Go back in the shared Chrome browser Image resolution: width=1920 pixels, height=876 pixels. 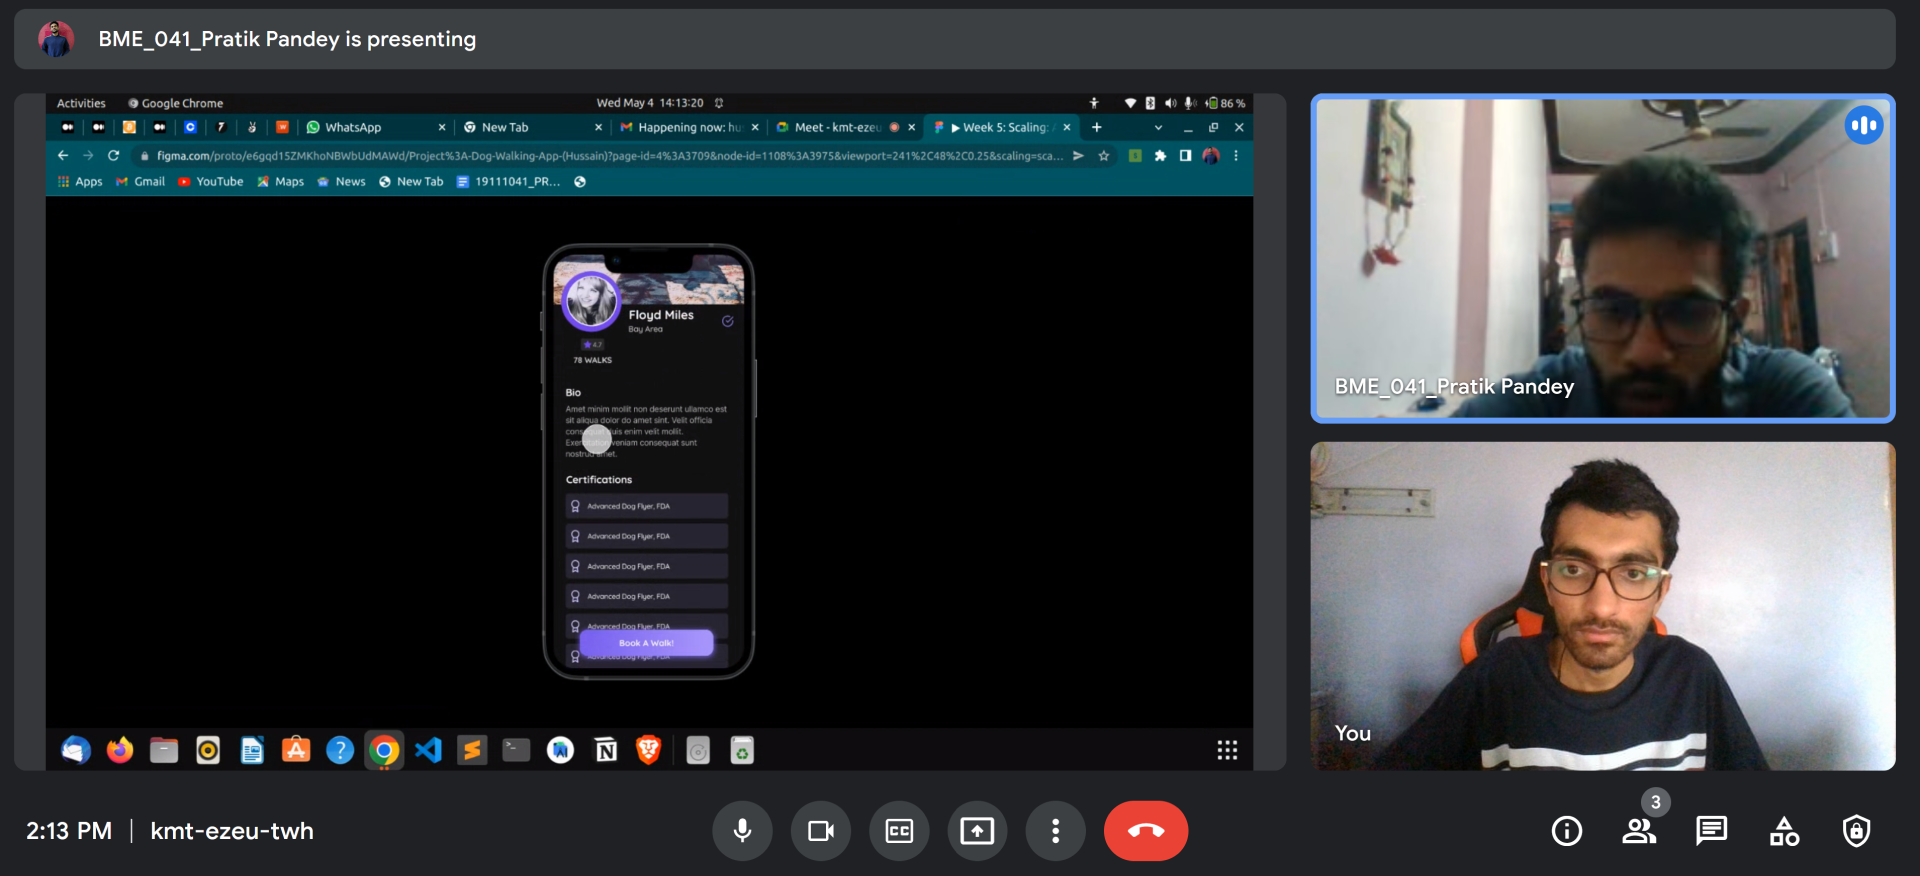(x=63, y=155)
